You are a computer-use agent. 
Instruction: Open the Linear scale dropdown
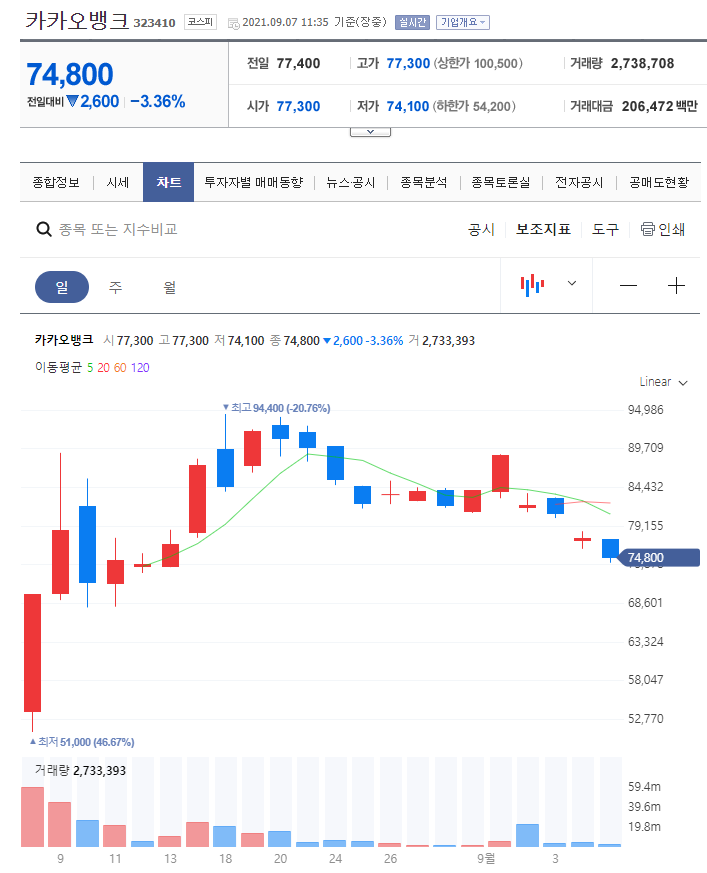[x=663, y=382]
